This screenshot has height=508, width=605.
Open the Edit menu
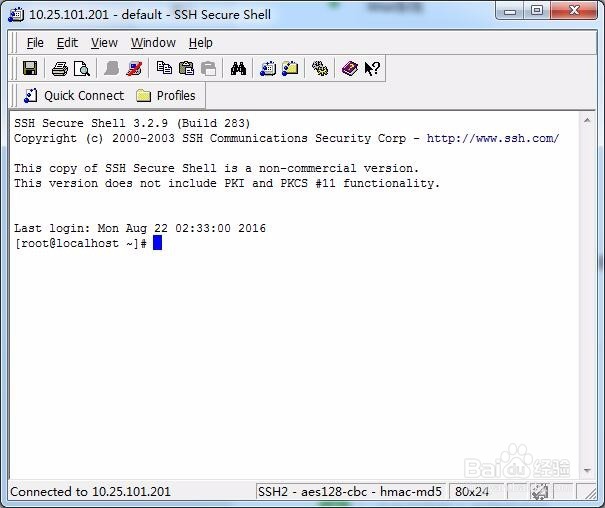coord(67,43)
